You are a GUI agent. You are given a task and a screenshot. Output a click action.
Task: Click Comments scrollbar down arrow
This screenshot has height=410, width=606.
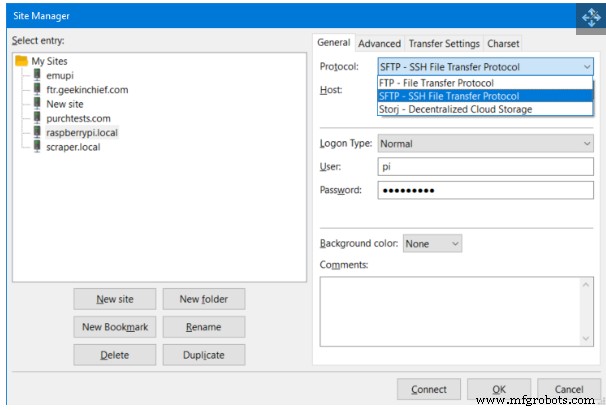point(586,339)
